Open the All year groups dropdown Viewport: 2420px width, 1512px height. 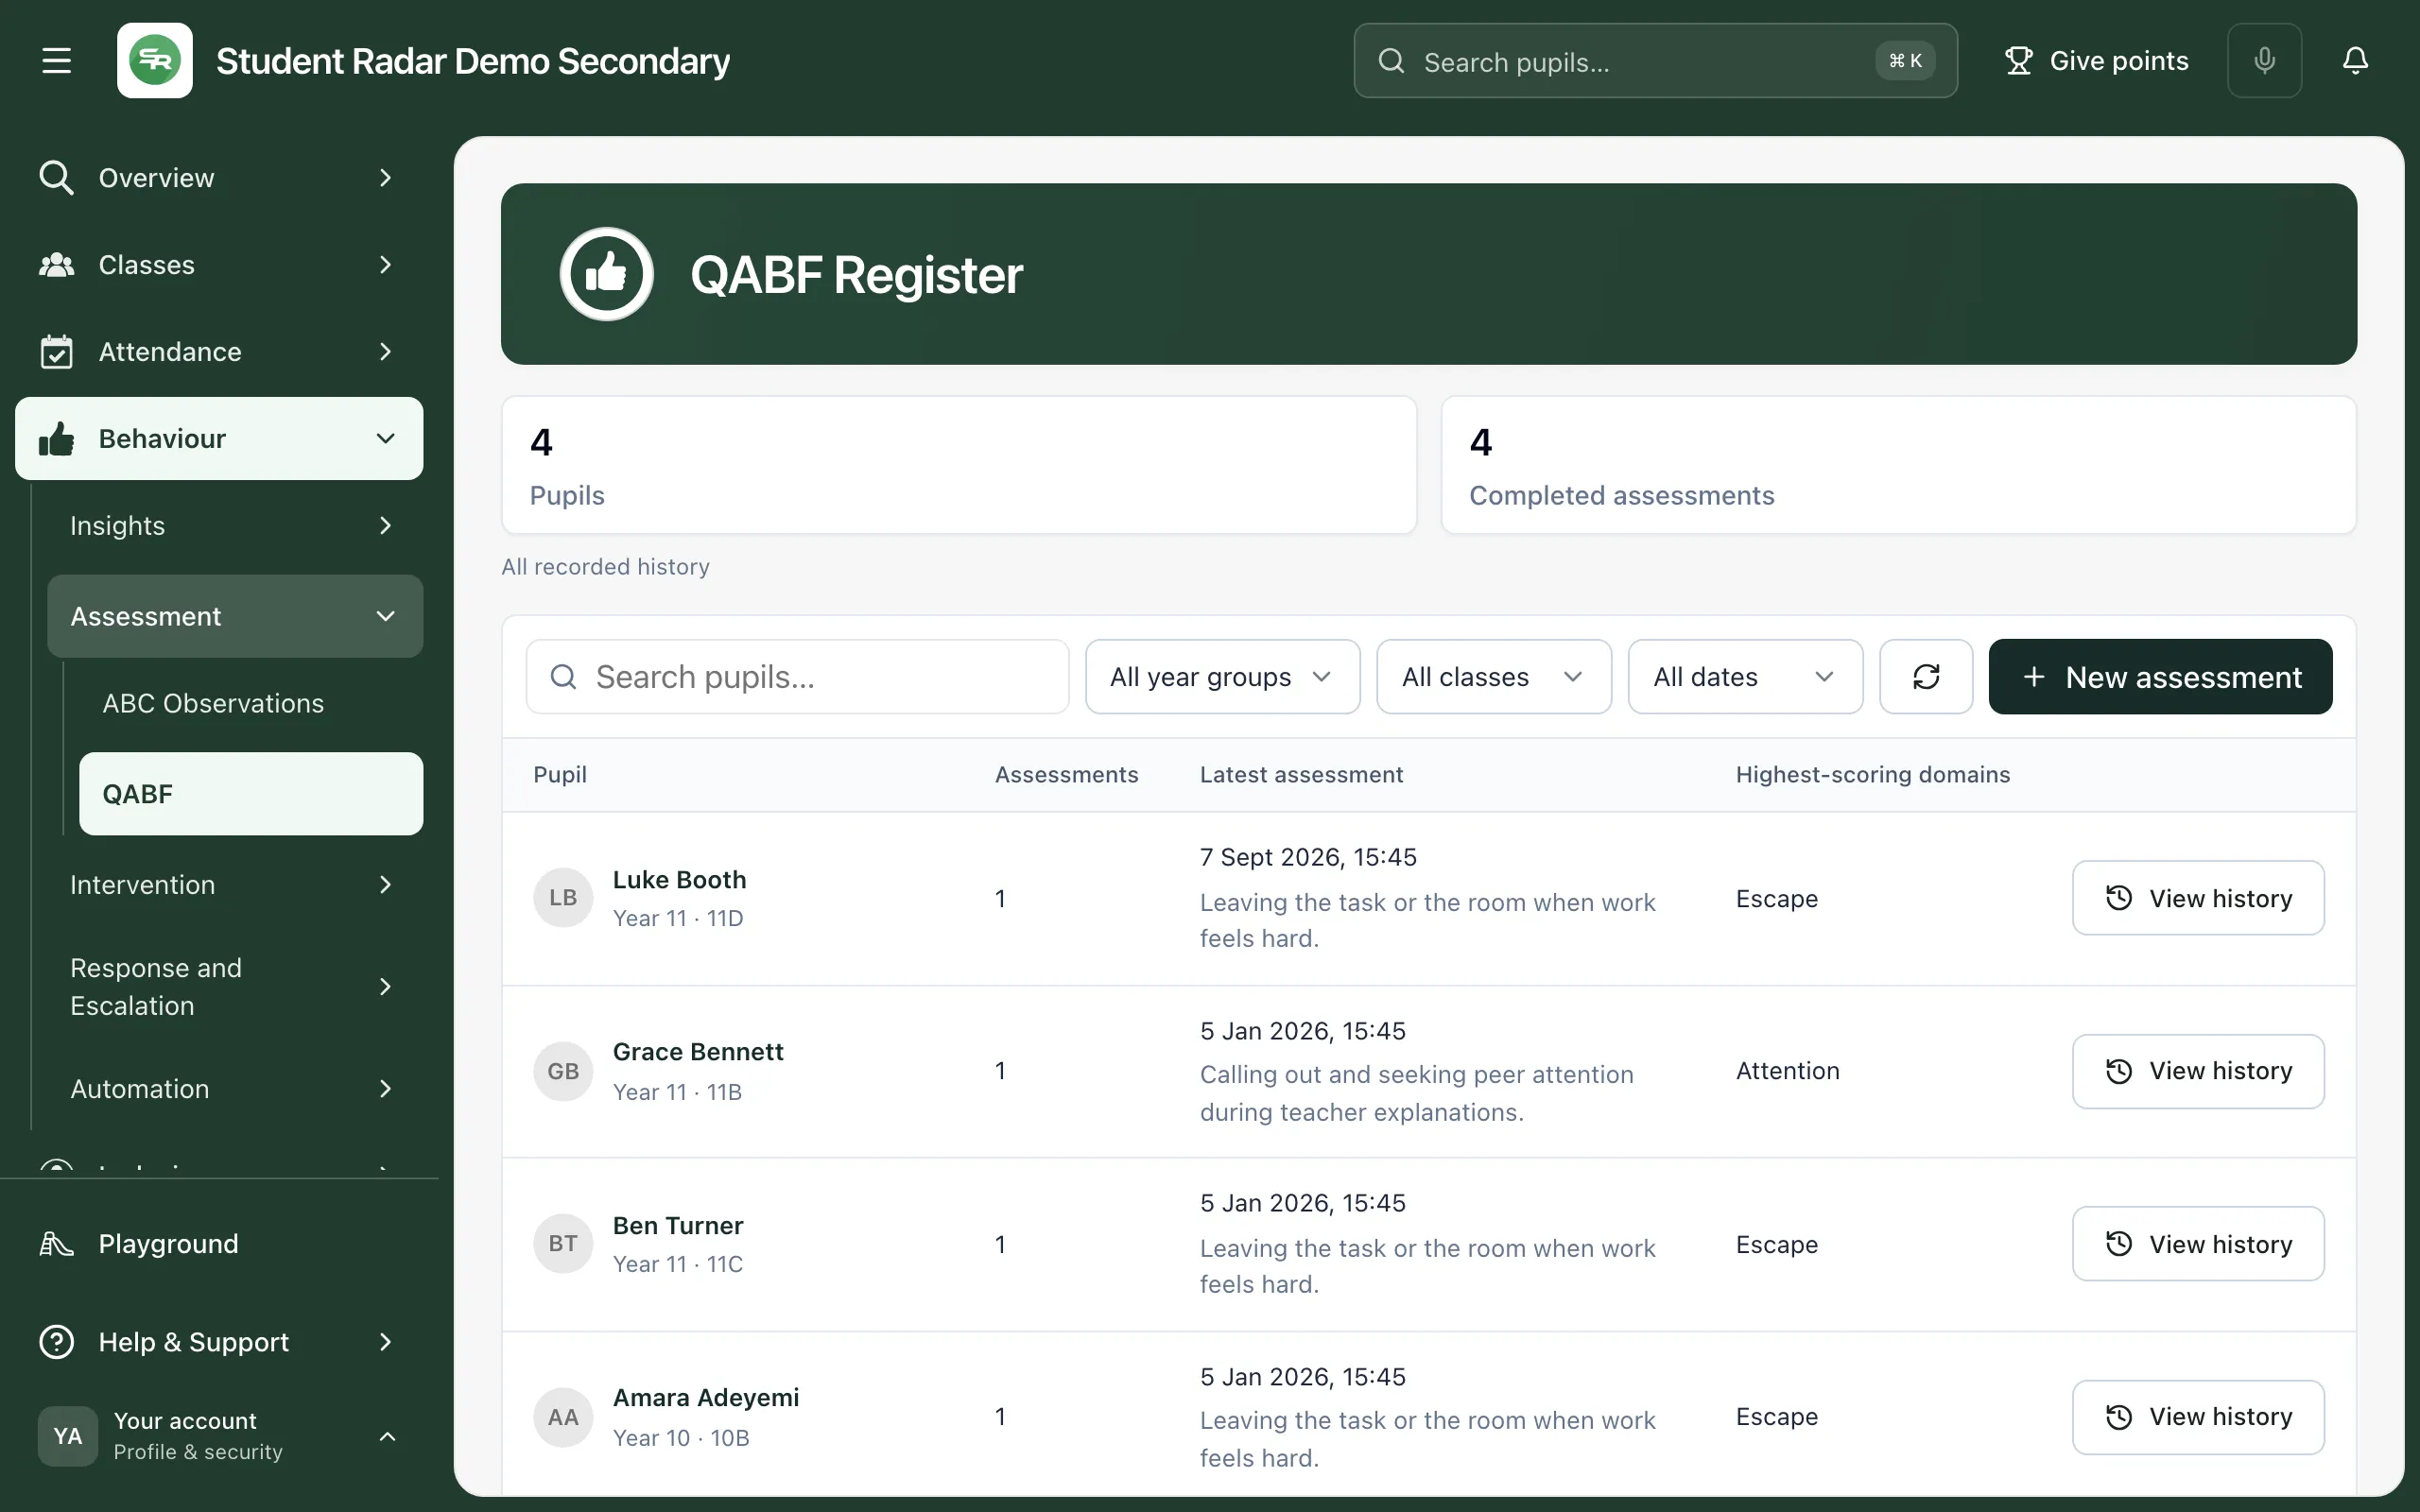[x=1222, y=677]
